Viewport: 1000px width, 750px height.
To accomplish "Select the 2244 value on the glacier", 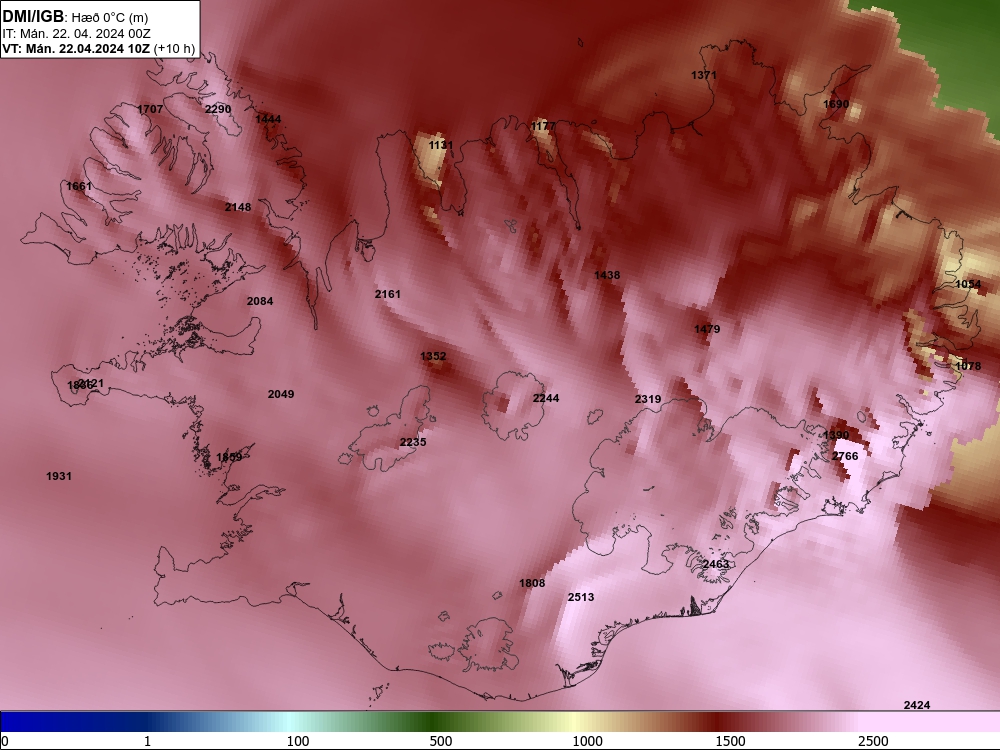I will point(546,399).
